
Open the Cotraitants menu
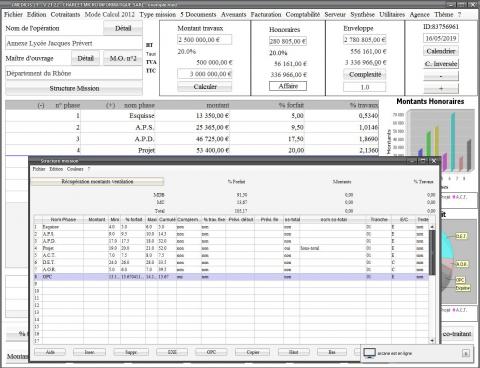[x=65, y=15]
